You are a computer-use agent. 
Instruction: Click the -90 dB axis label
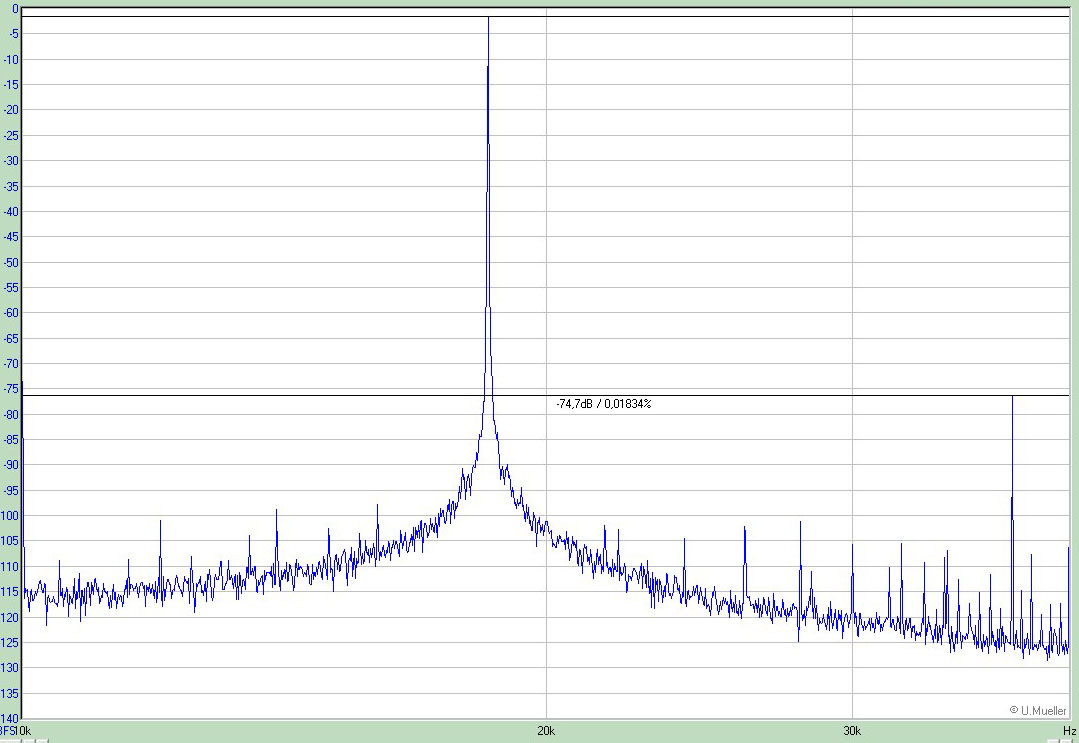(12, 465)
